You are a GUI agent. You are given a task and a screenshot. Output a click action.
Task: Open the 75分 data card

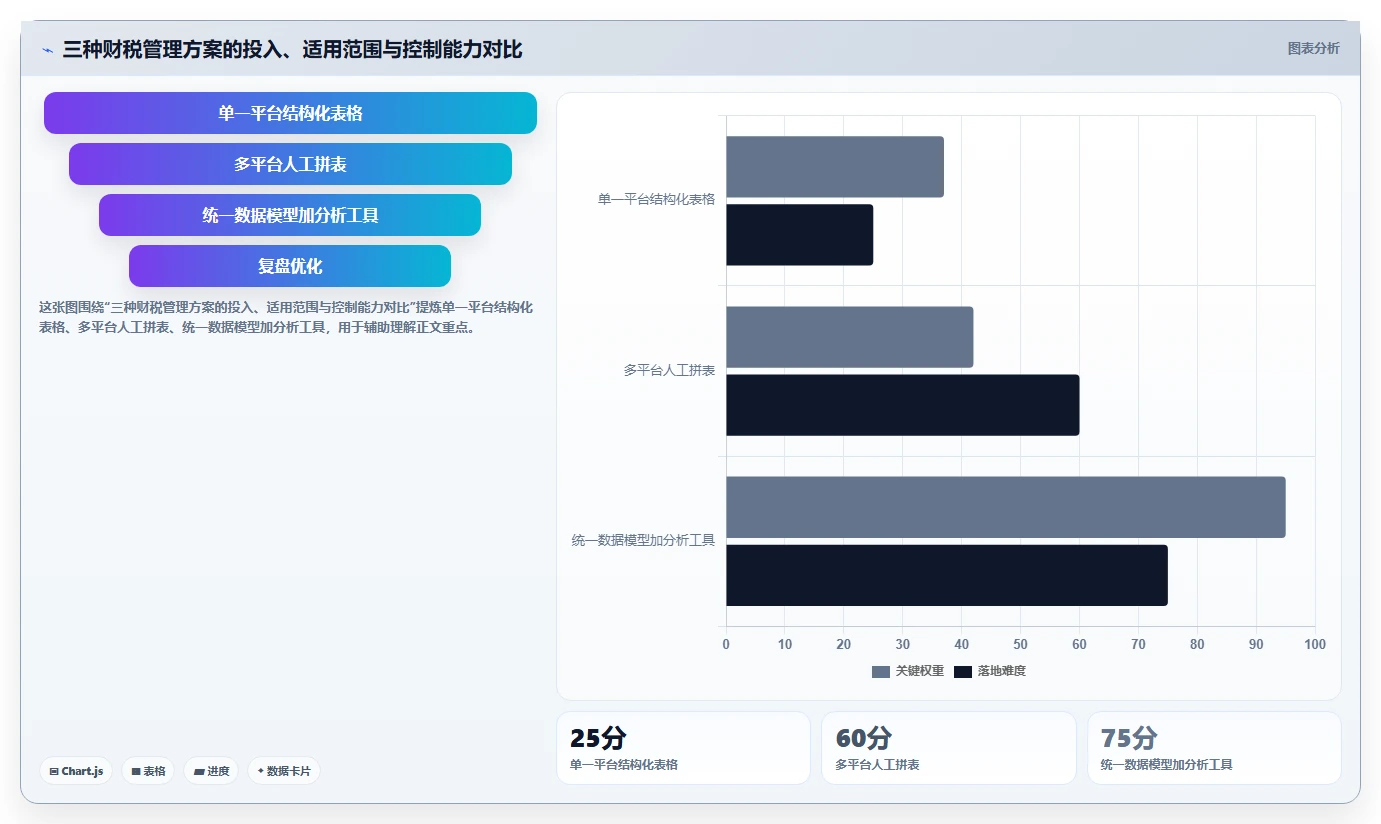coord(1214,748)
